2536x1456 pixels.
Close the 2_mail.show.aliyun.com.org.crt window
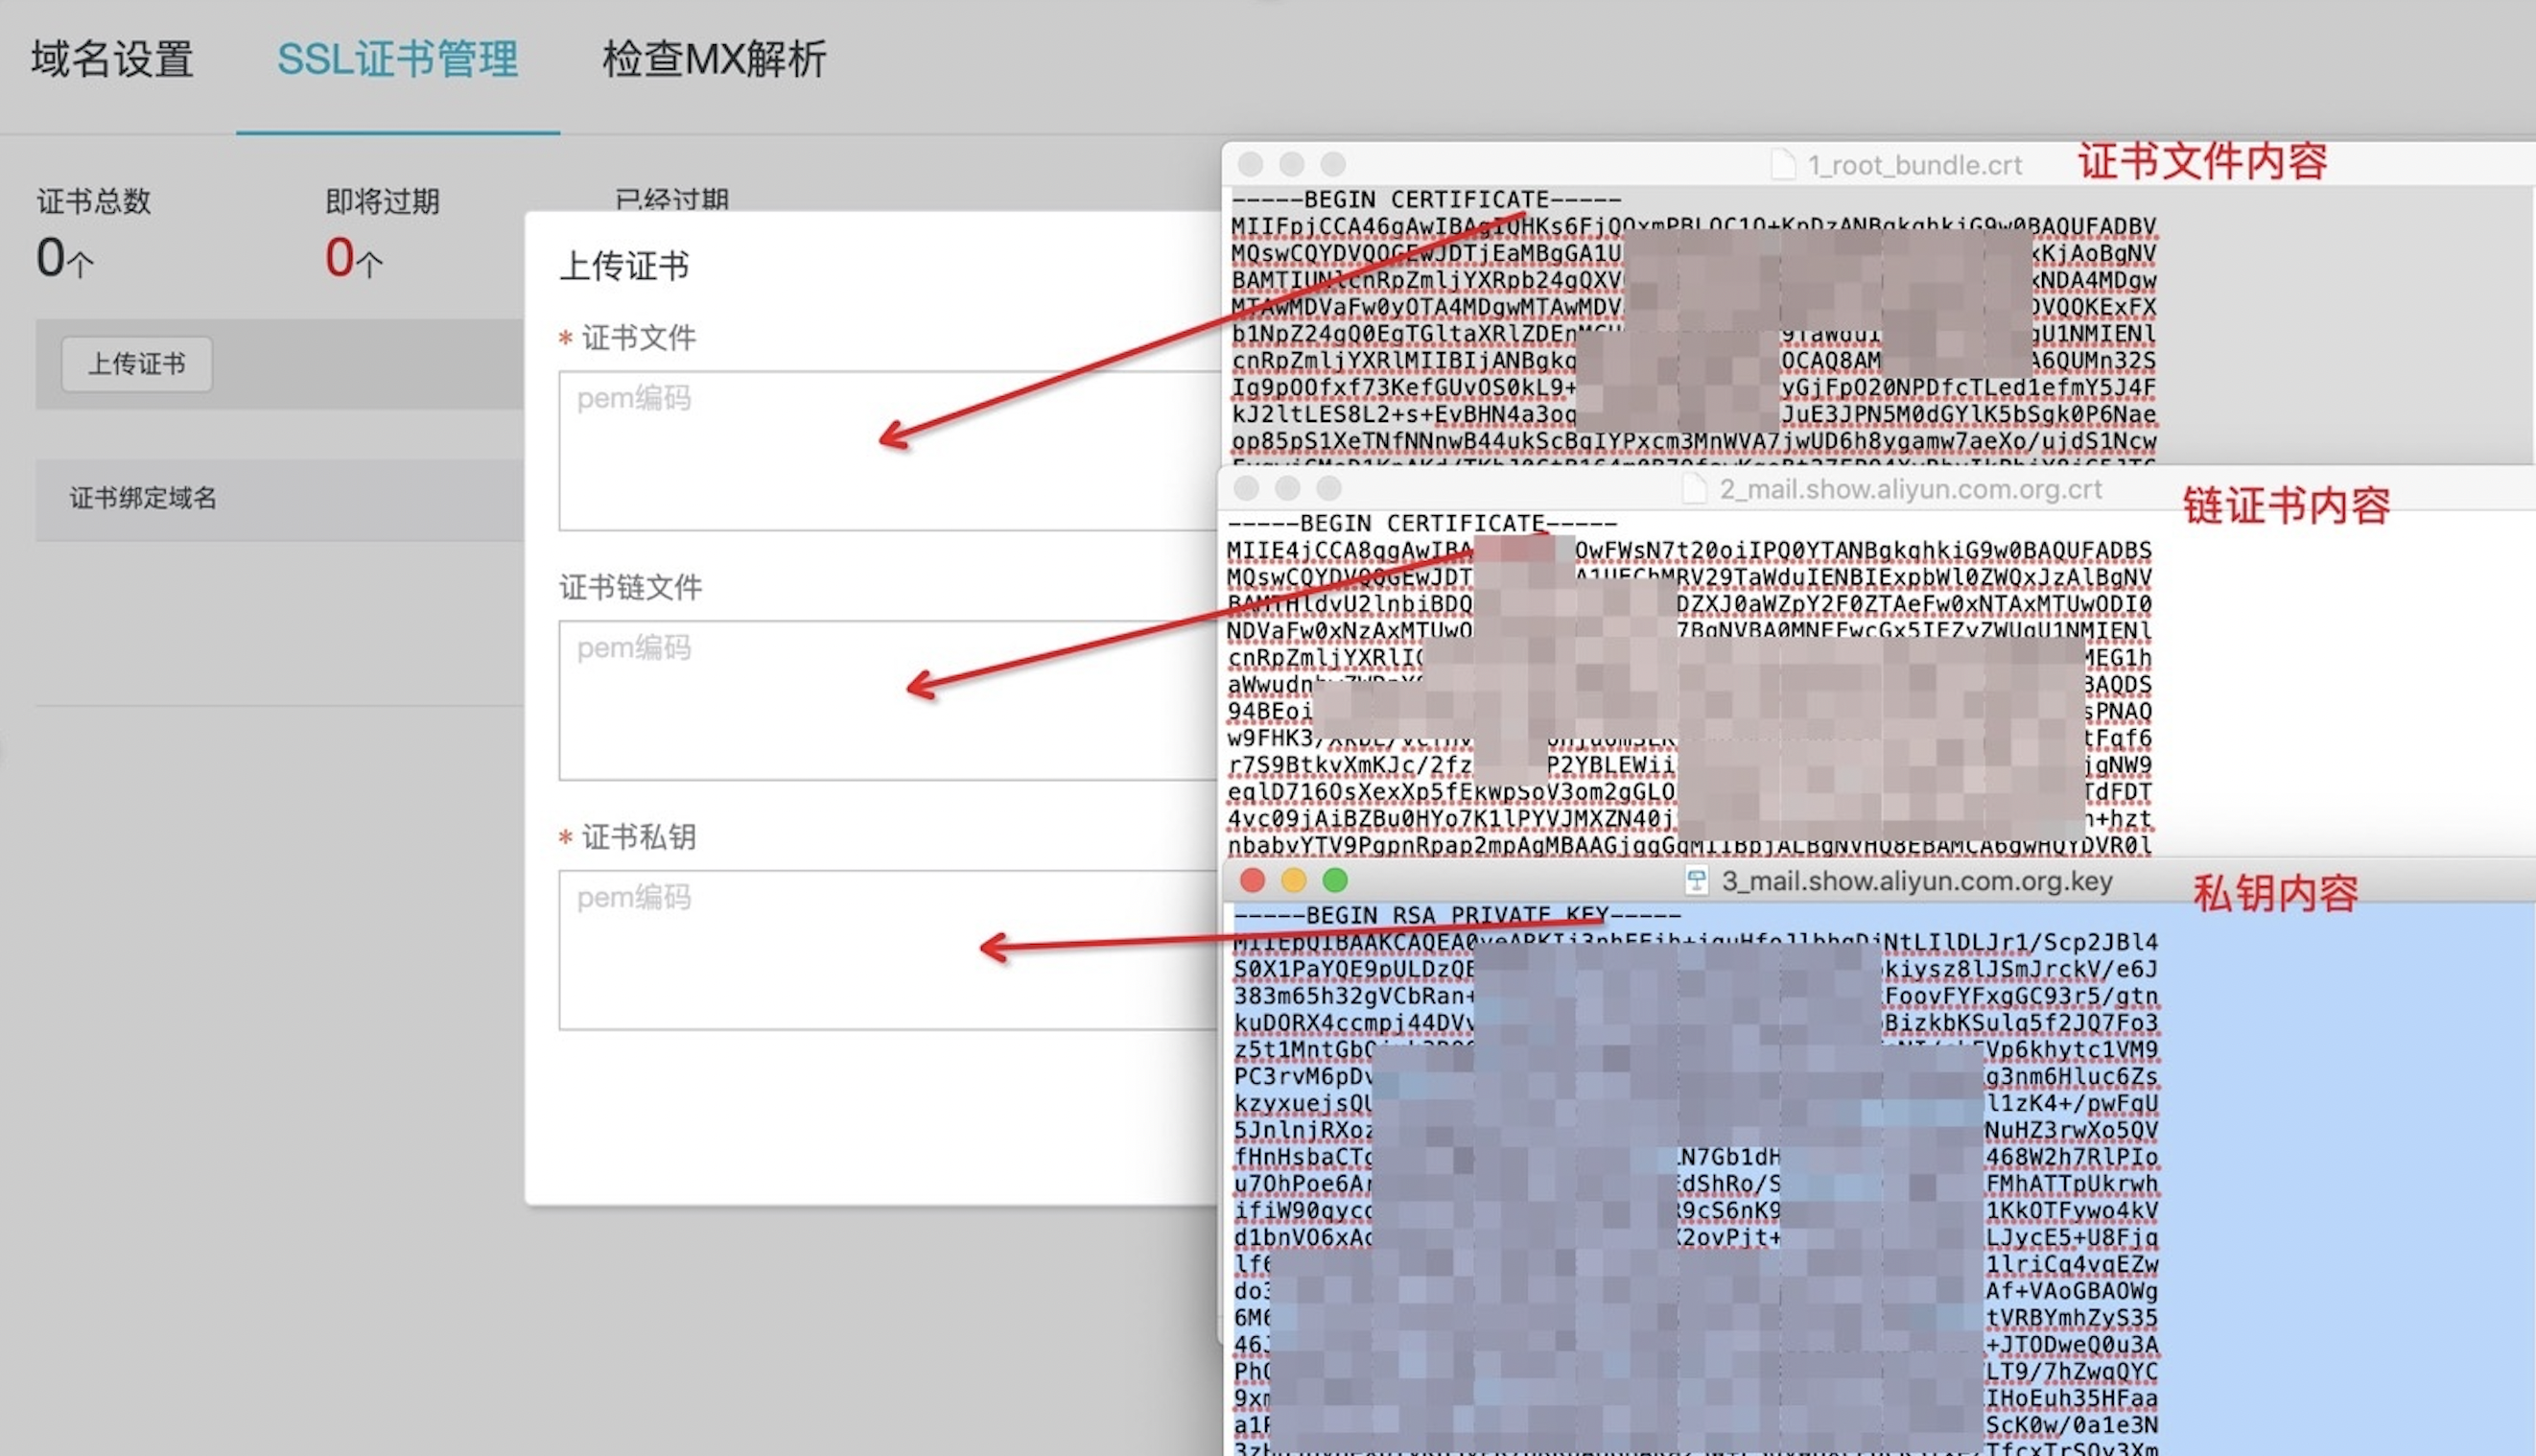(x=1246, y=488)
